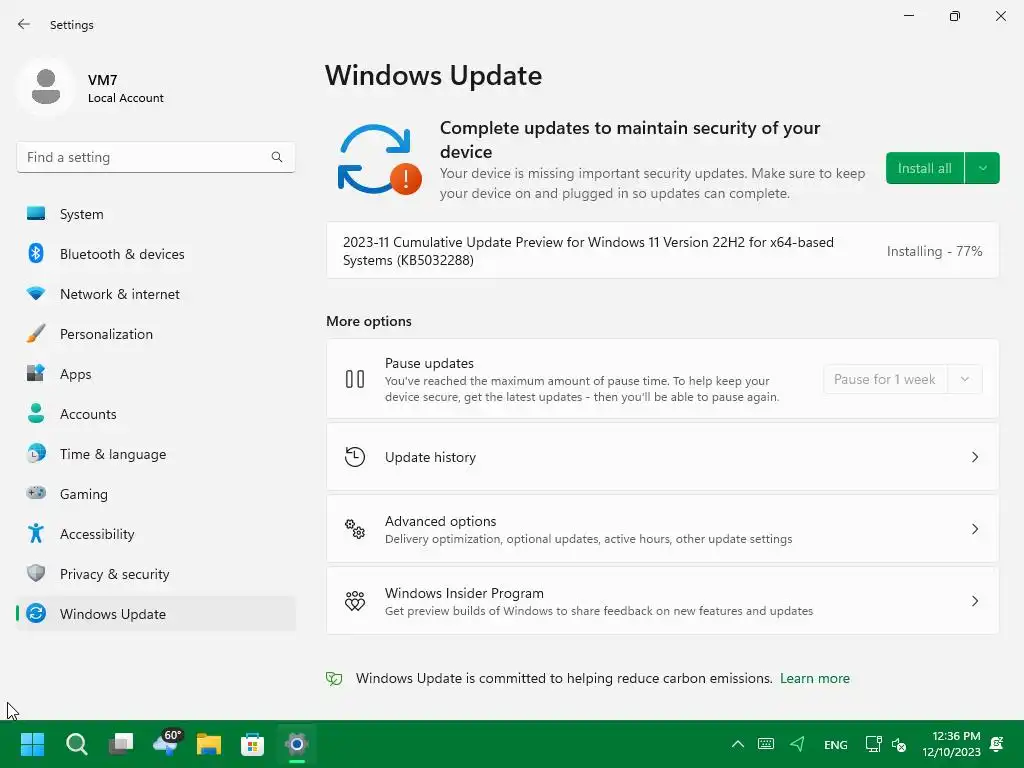Launch Microsoft Store from the taskbar
The height and width of the screenshot is (768, 1024).
pyautogui.click(x=253, y=744)
